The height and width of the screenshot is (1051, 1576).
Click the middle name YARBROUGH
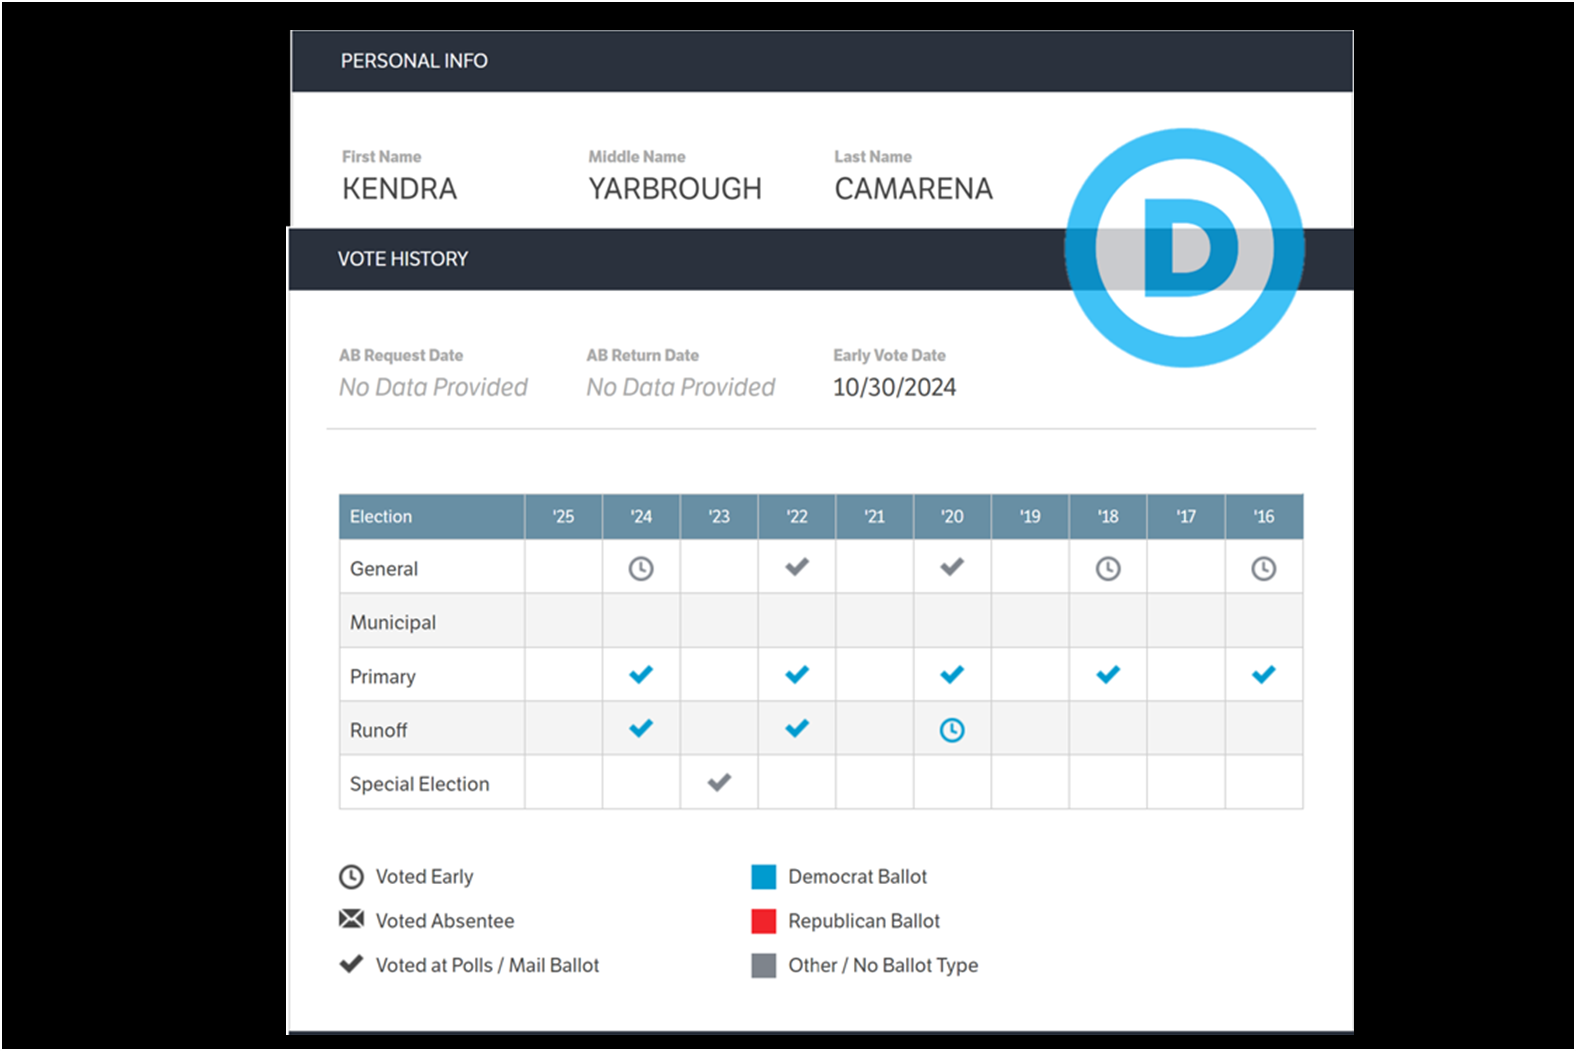point(675,189)
